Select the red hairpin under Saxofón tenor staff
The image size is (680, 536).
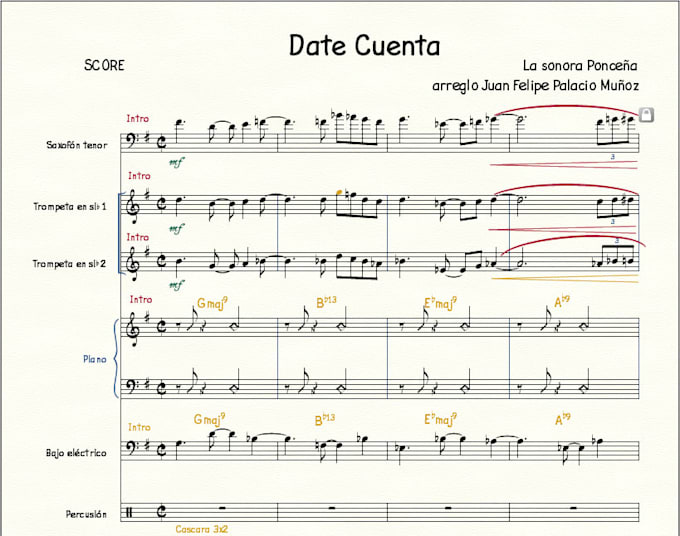(564, 165)
